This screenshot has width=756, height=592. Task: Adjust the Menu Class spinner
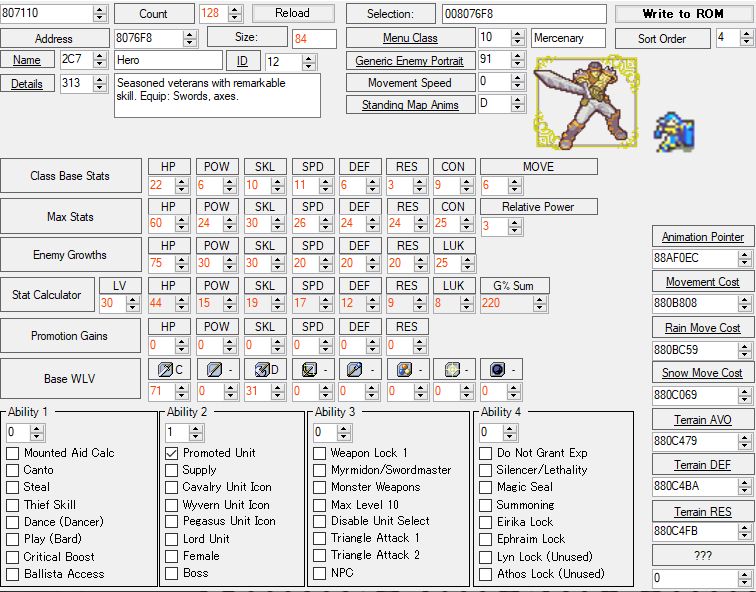(518, 38)
